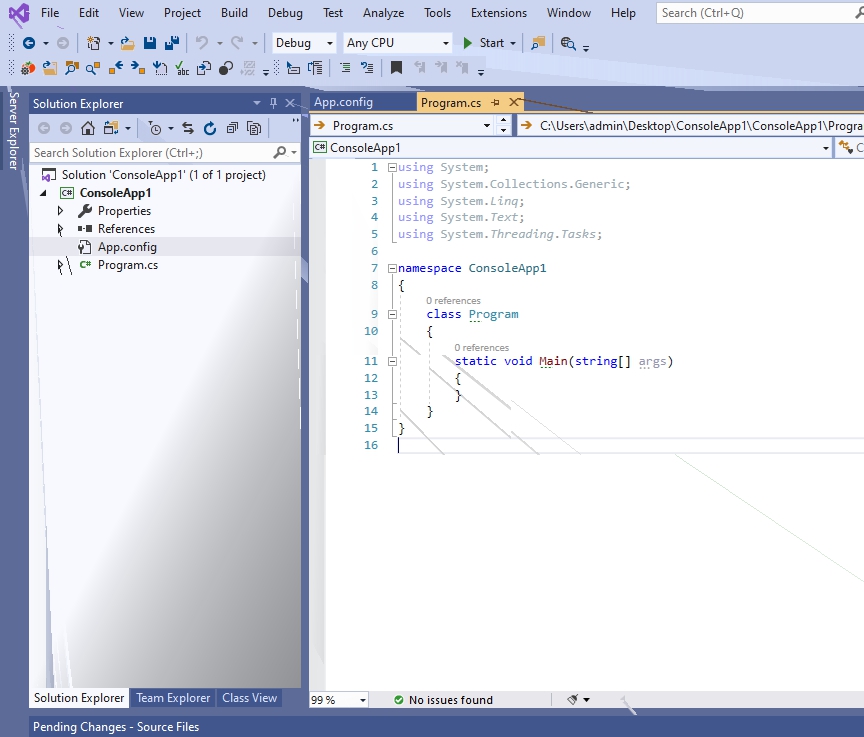864x737 pixels.
Task: Click Collapse All icon in Solution Explorer
Action: click(x=232, y=128)
